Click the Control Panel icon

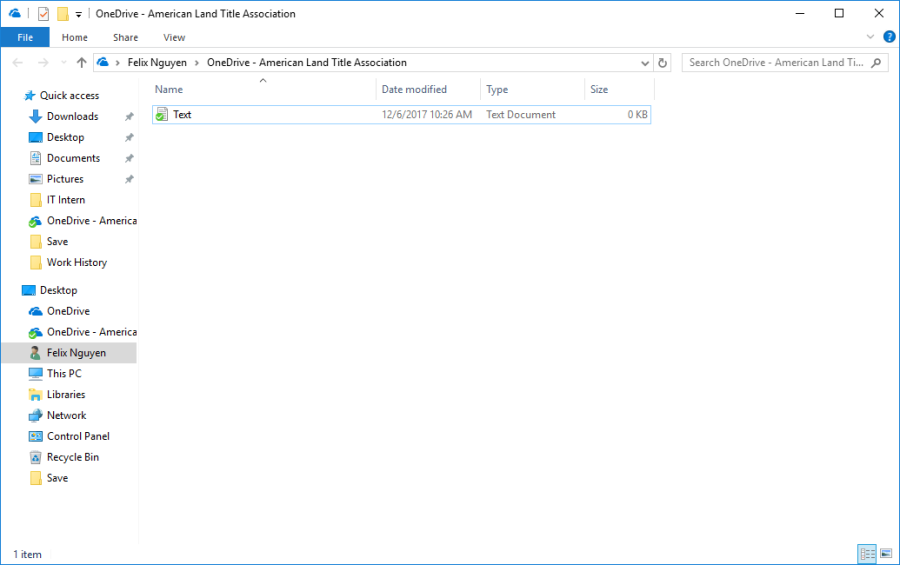[36, 436]
